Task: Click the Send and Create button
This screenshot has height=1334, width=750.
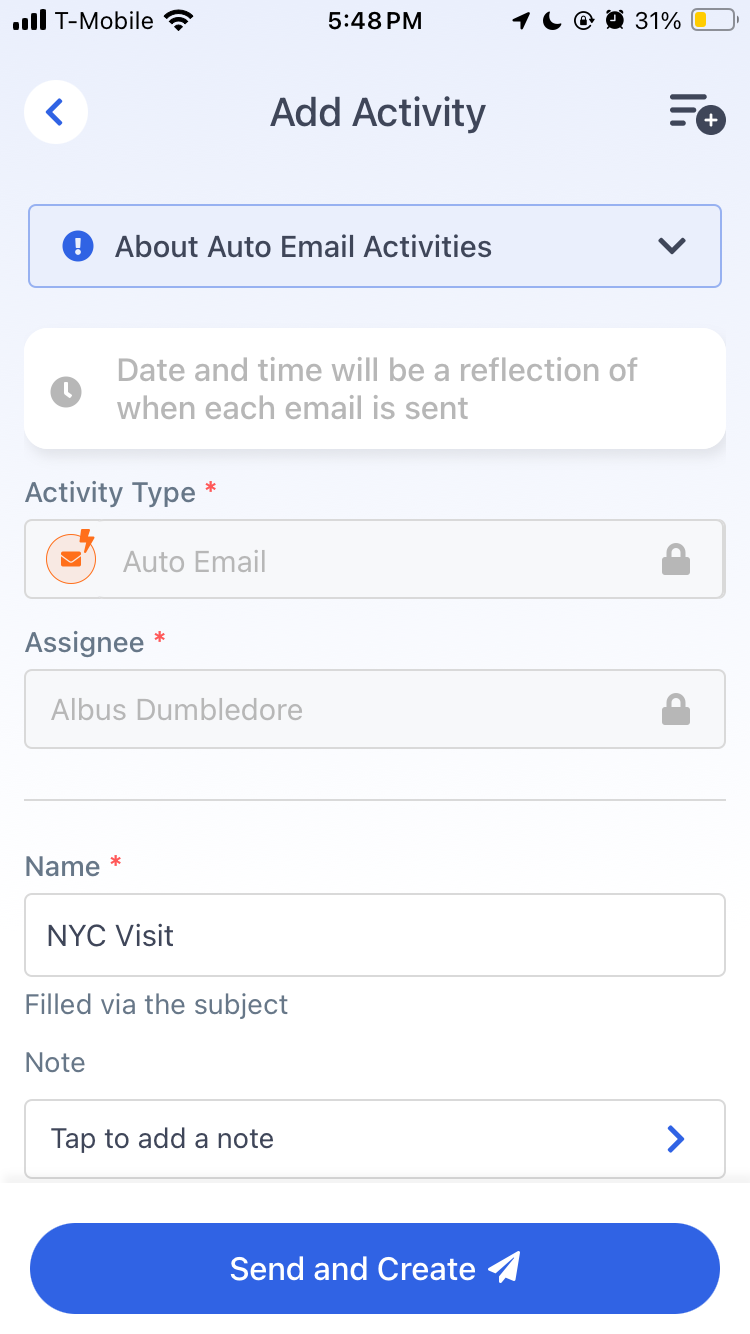Action: [375, 1268]
